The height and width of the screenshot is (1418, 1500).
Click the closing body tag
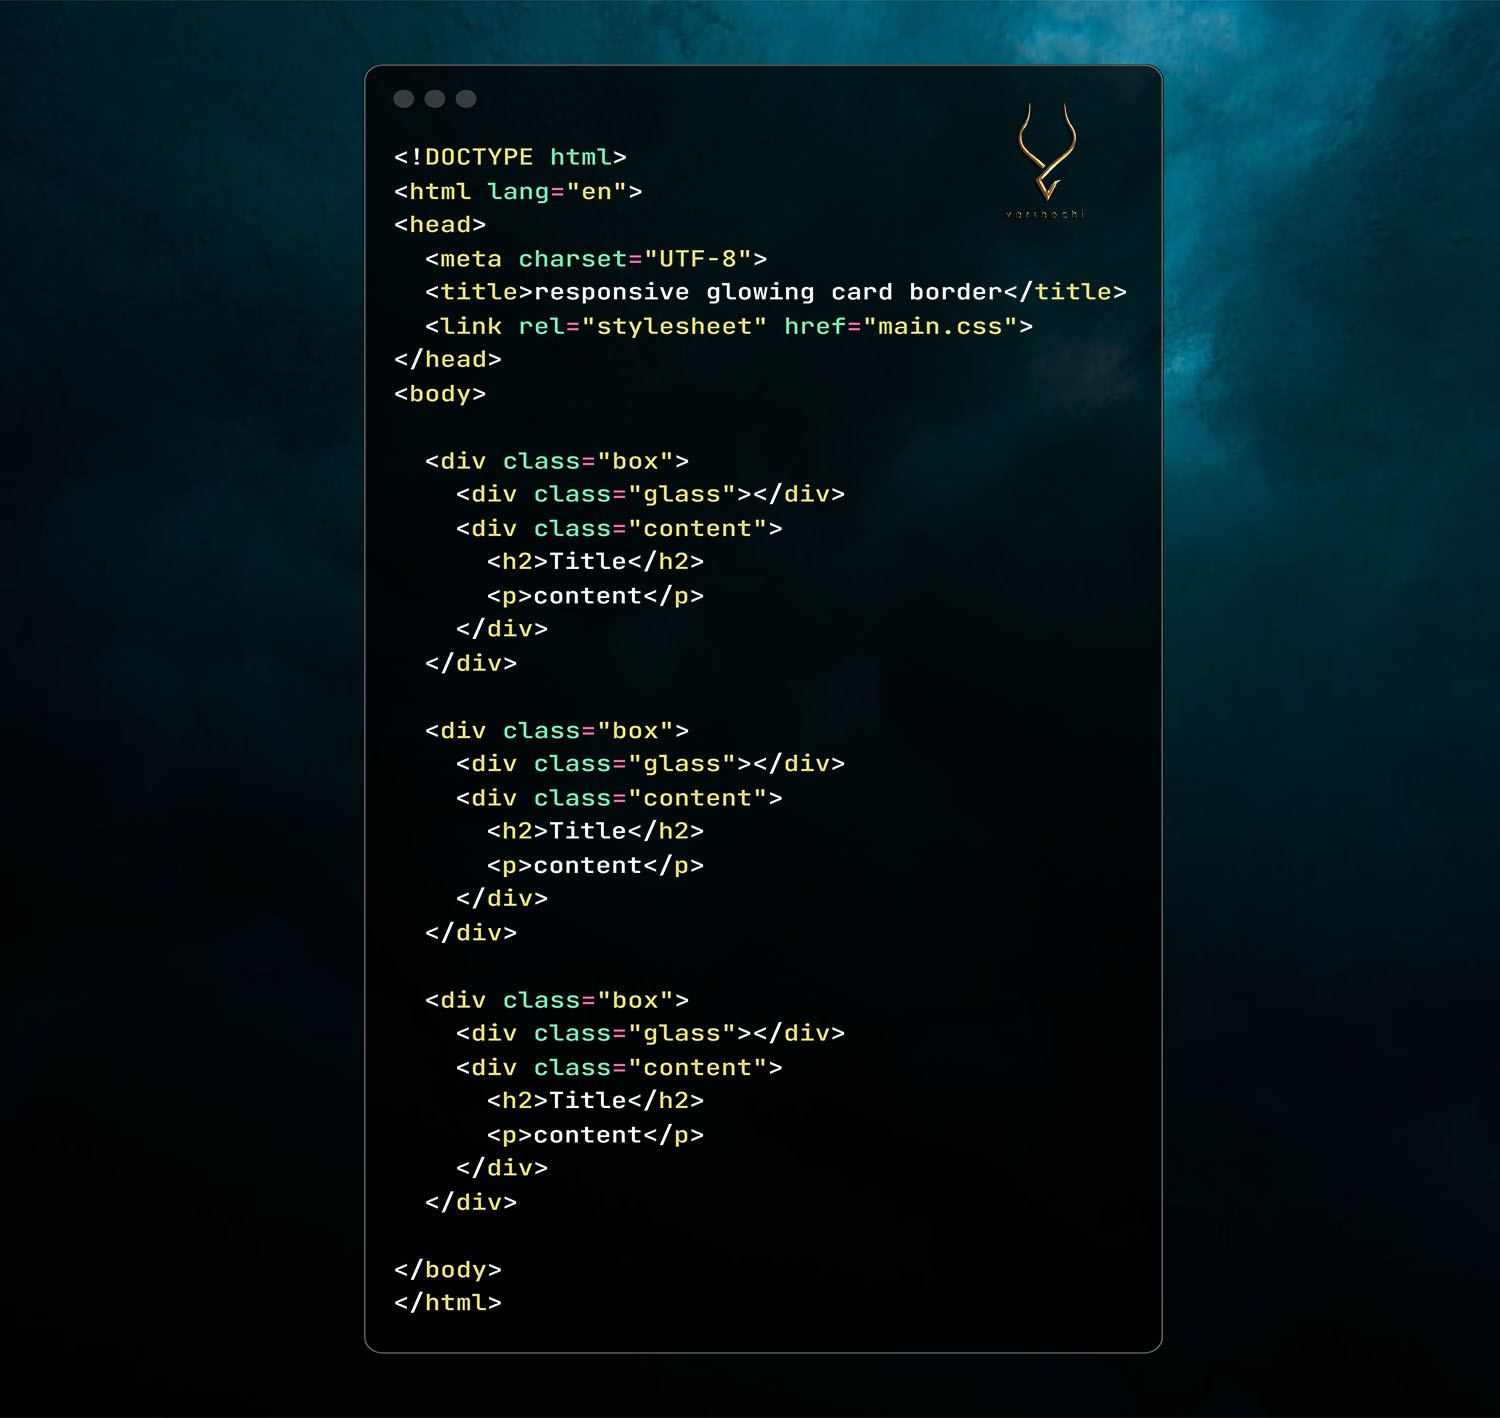point(447,1269)
